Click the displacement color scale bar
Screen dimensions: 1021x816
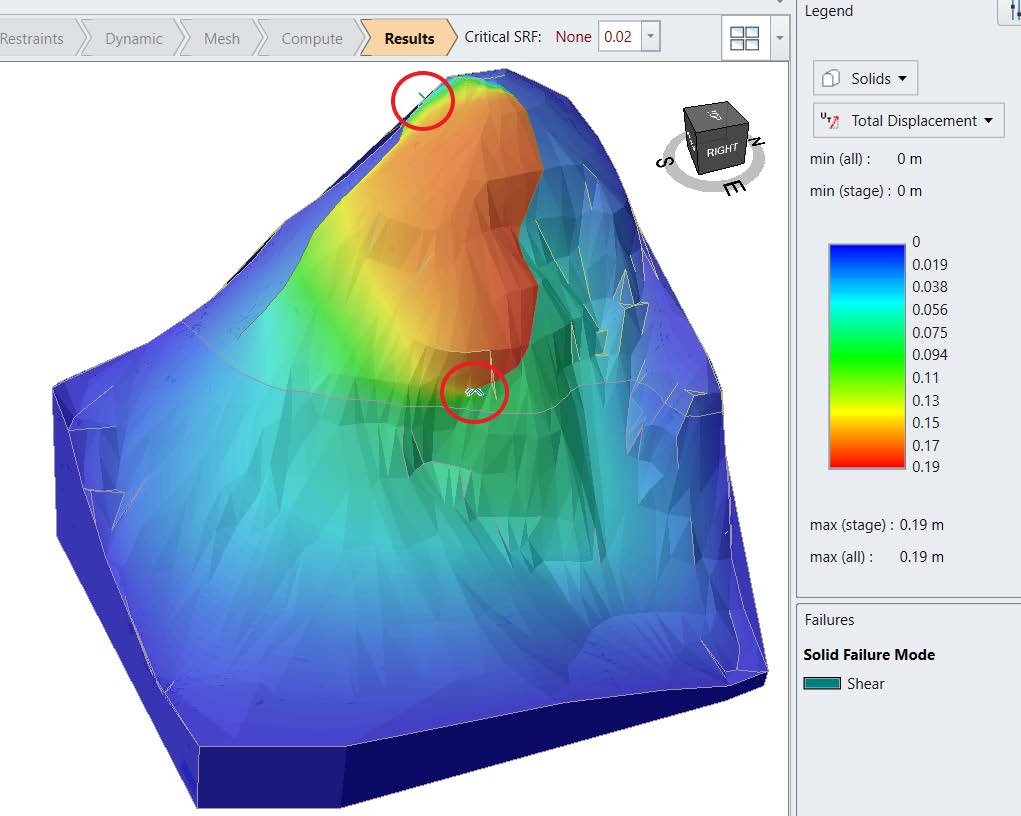pyautogui.click(x=867, y=355)
